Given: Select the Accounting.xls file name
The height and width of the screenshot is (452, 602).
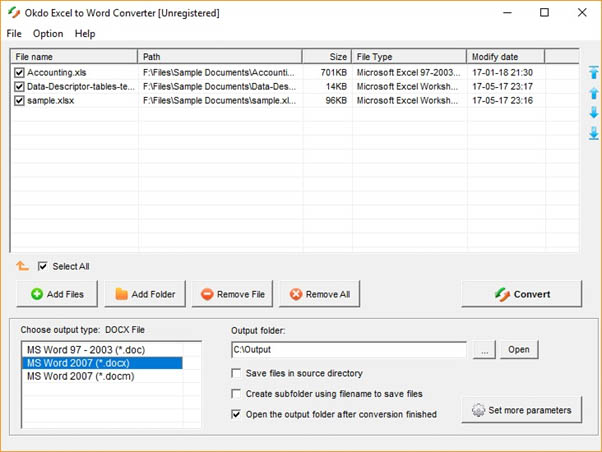Looking at the screenshot, I should (x=57, y=73).
